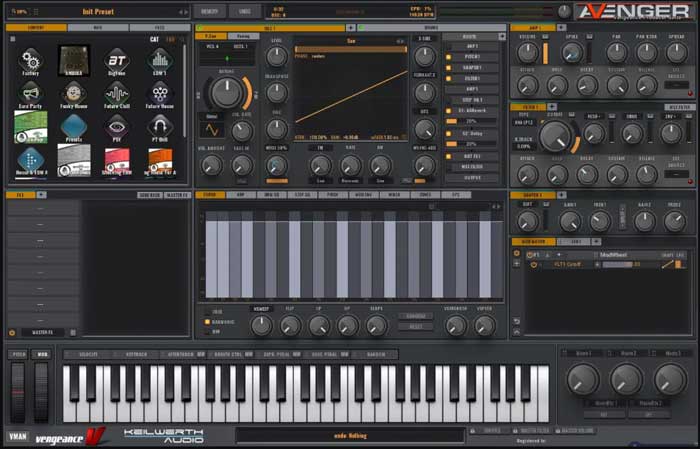Viewport: 700px width, 449px height.
Task: Click the lock icon before Master Volume
Action: [558, 431]
